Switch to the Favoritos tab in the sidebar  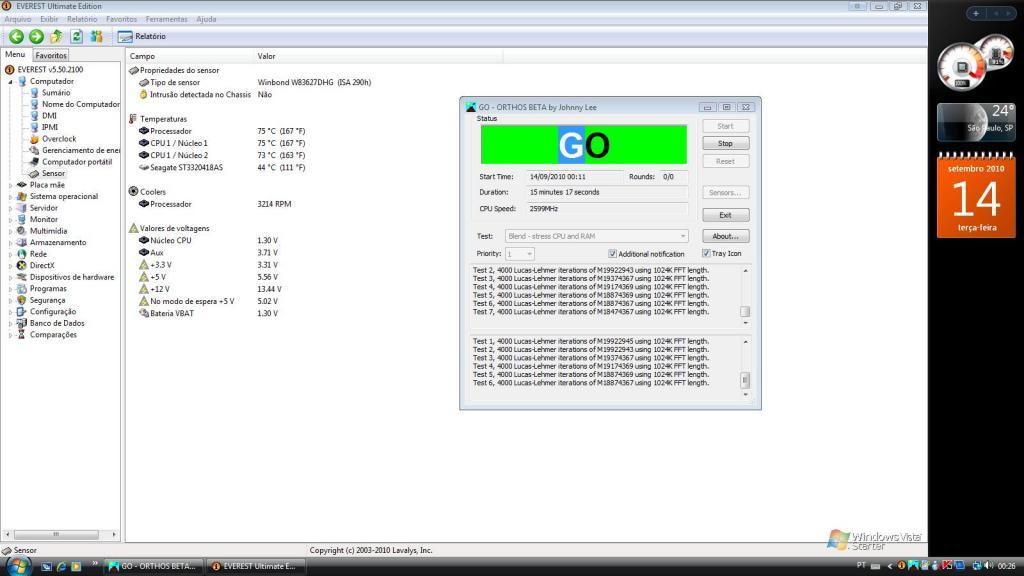51,56
